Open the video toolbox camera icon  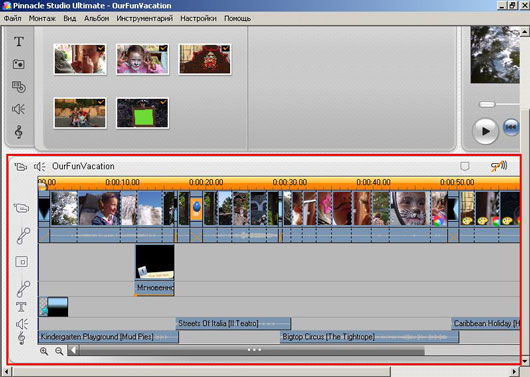tap(21, 166)
